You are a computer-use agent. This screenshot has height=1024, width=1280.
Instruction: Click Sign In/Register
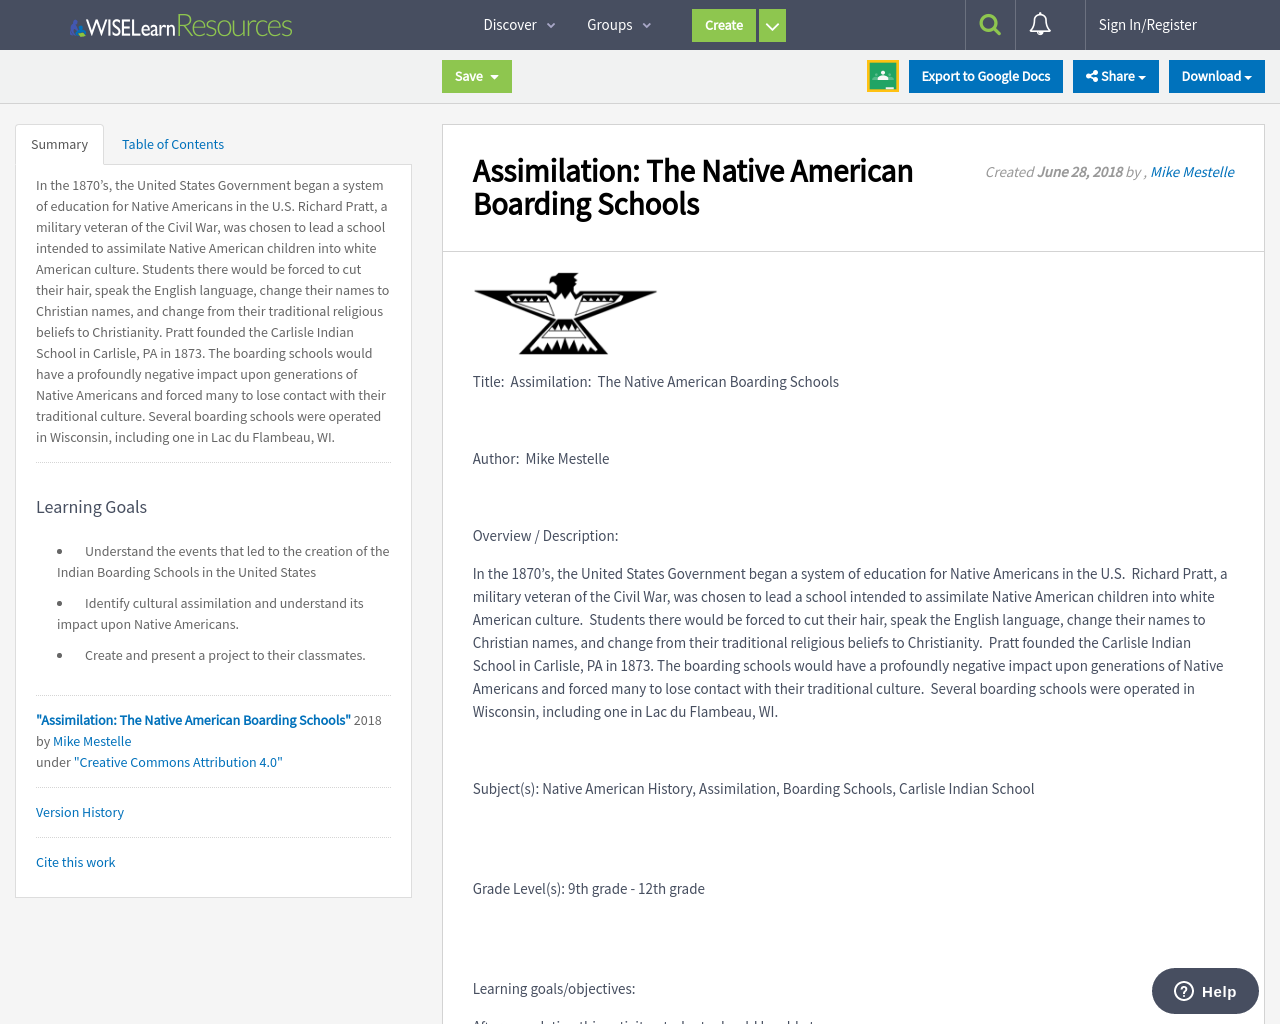1148,23
